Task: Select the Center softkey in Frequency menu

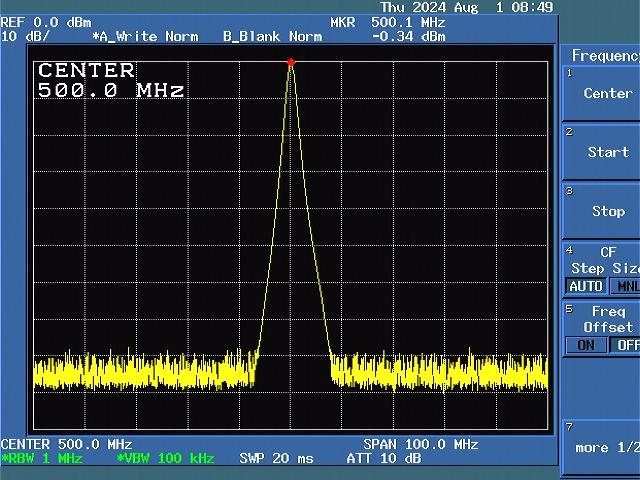Action: [601, 93]
